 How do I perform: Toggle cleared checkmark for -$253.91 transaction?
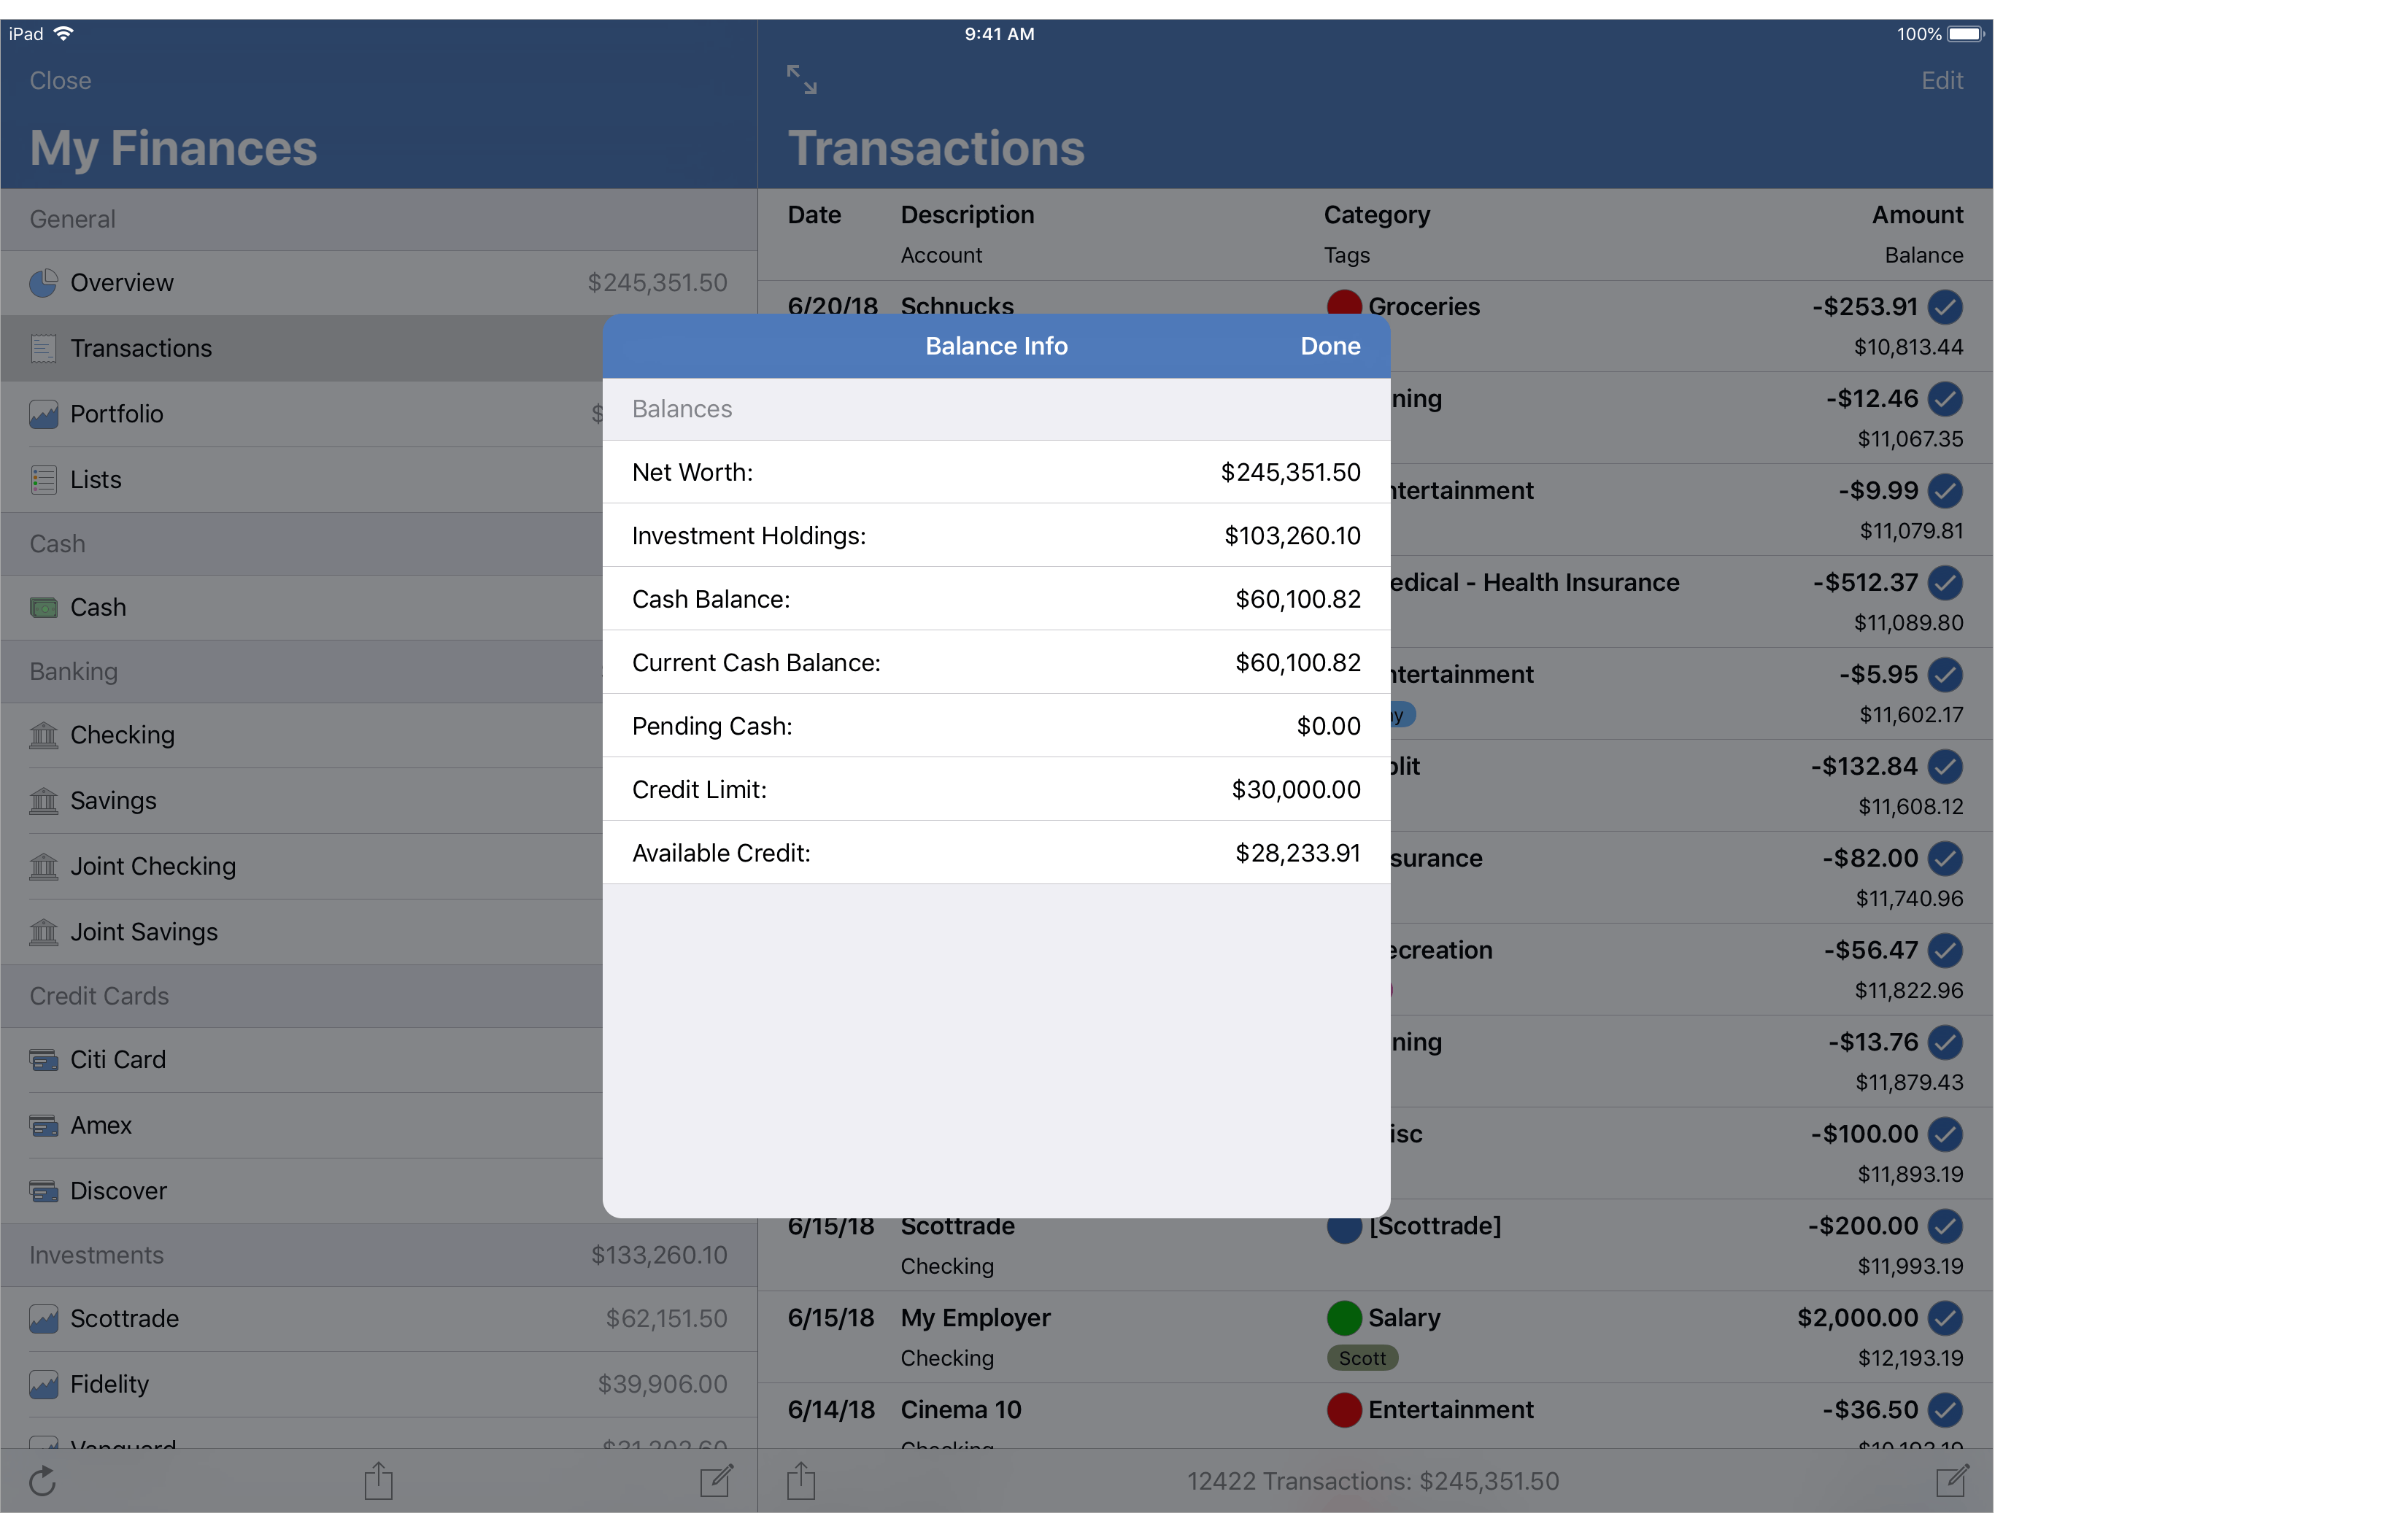pyautogui.click(x=1945, y=307)
